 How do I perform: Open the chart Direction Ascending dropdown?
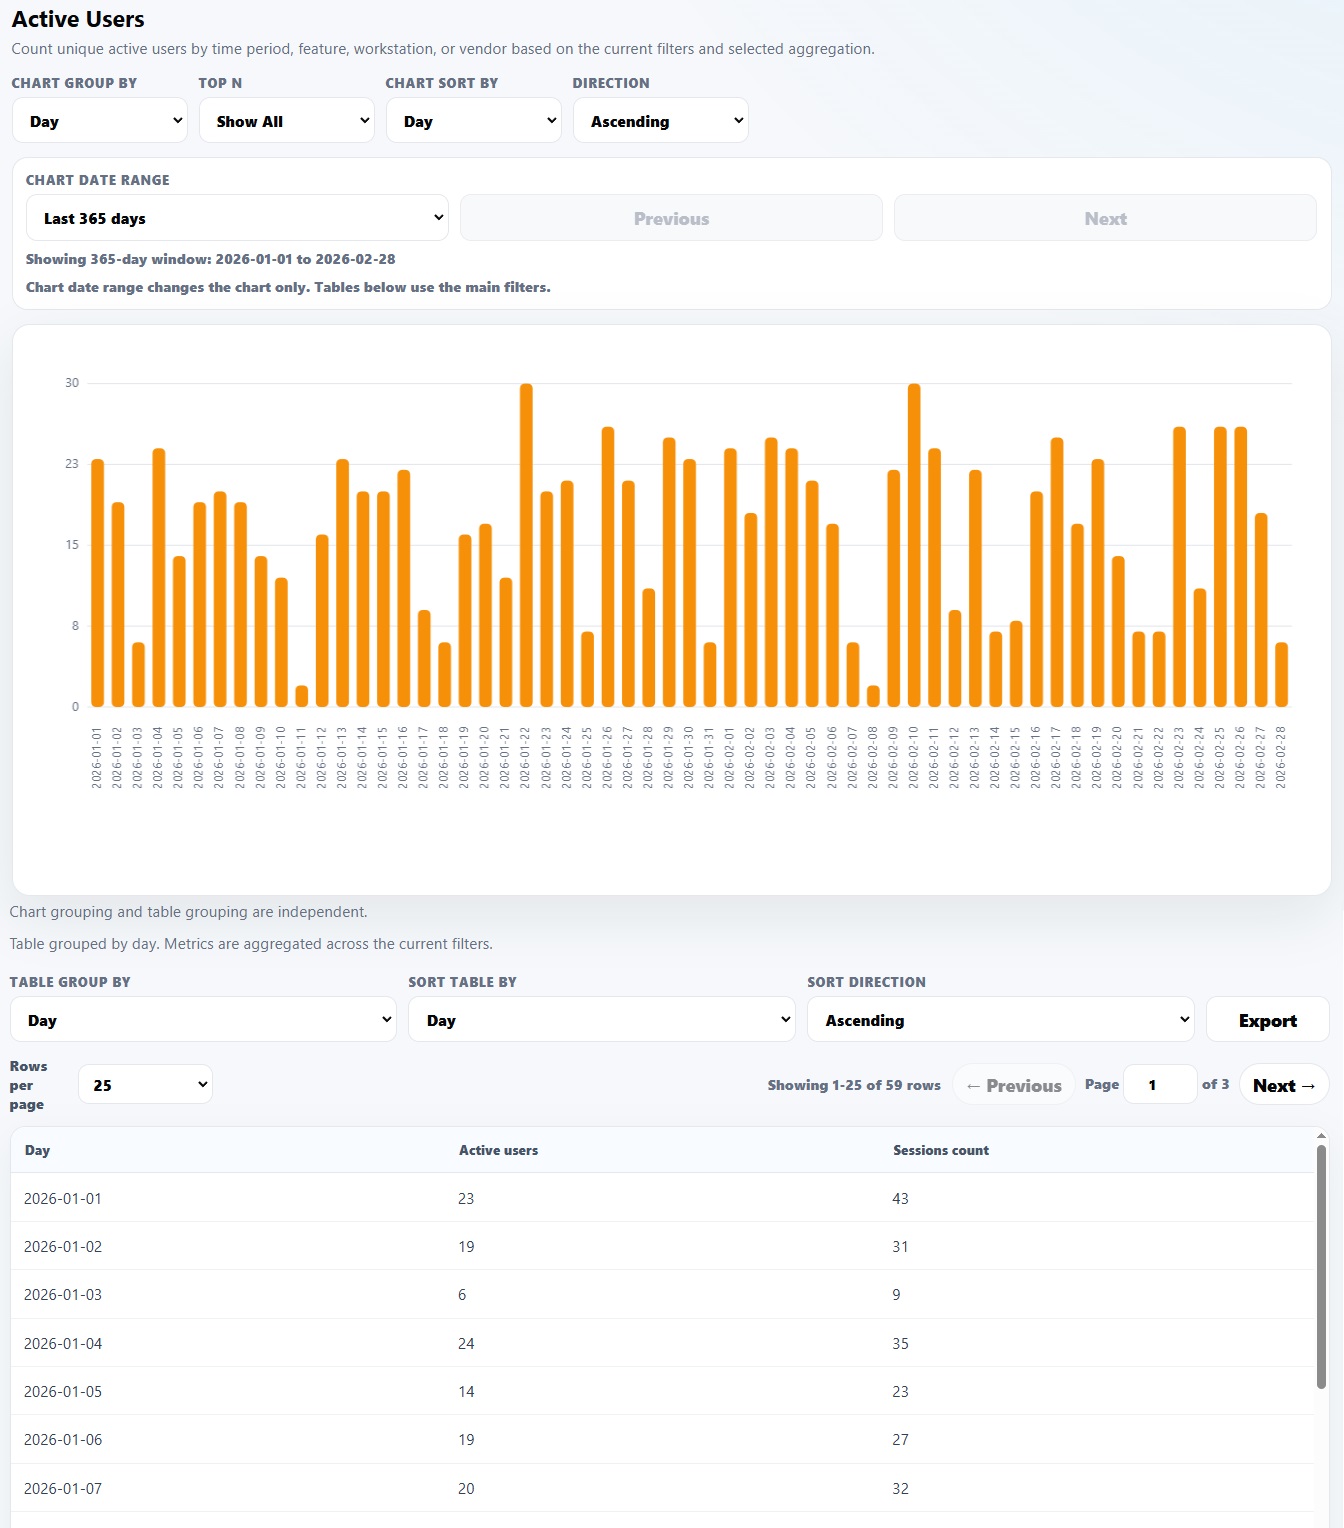(660, 121)
